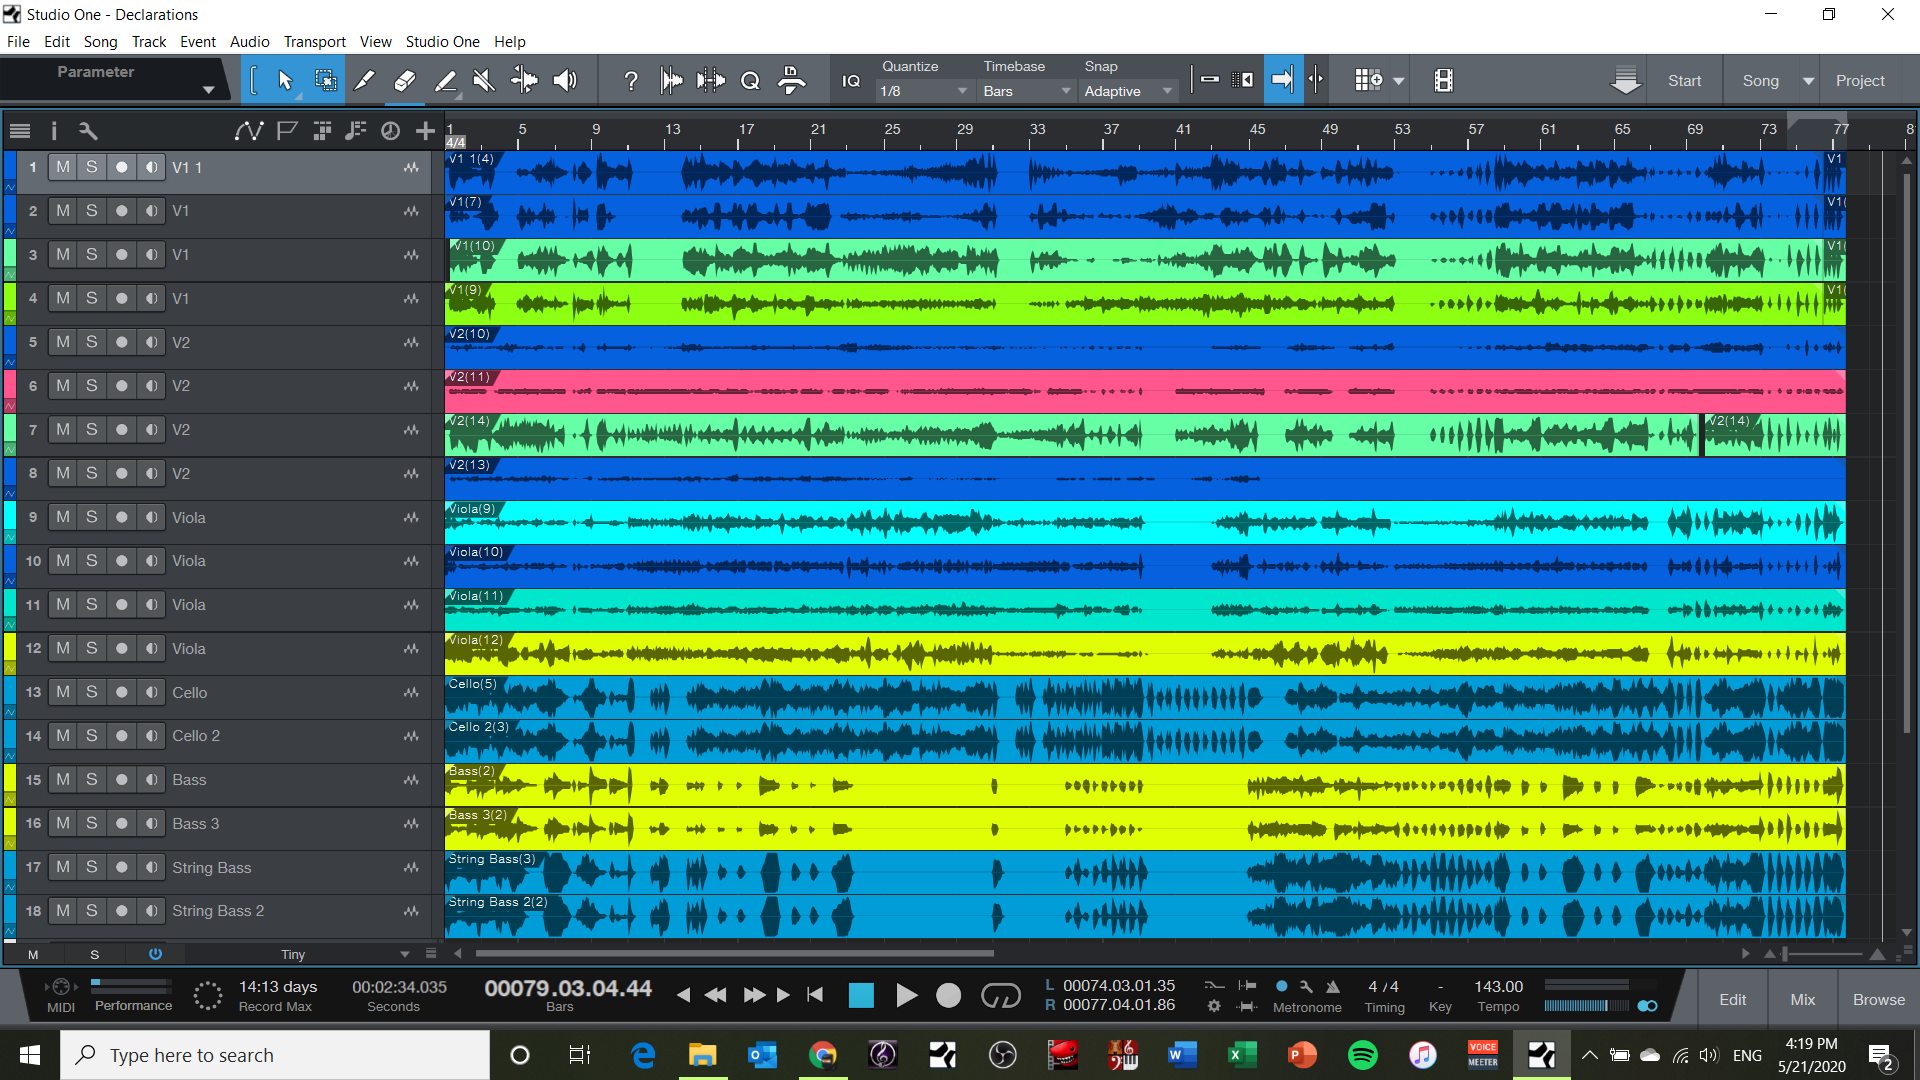Open the Event menu
Viewport: 1920px width, 1080px height.
coord(197,42)
